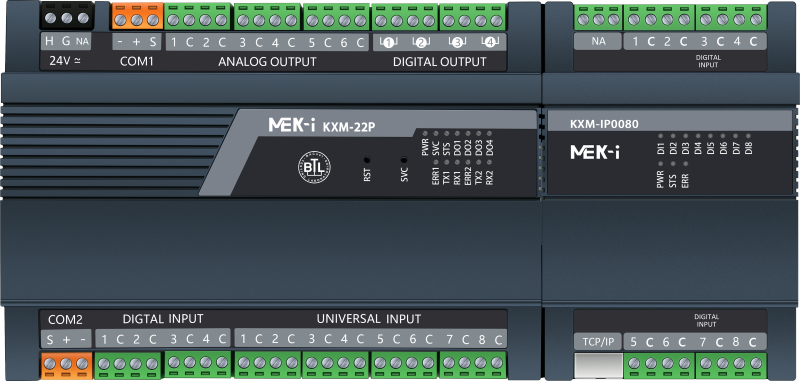Screen dimensions: 800x381
Task: Click the RST reset pinhole button
Action: pos(366,159)
